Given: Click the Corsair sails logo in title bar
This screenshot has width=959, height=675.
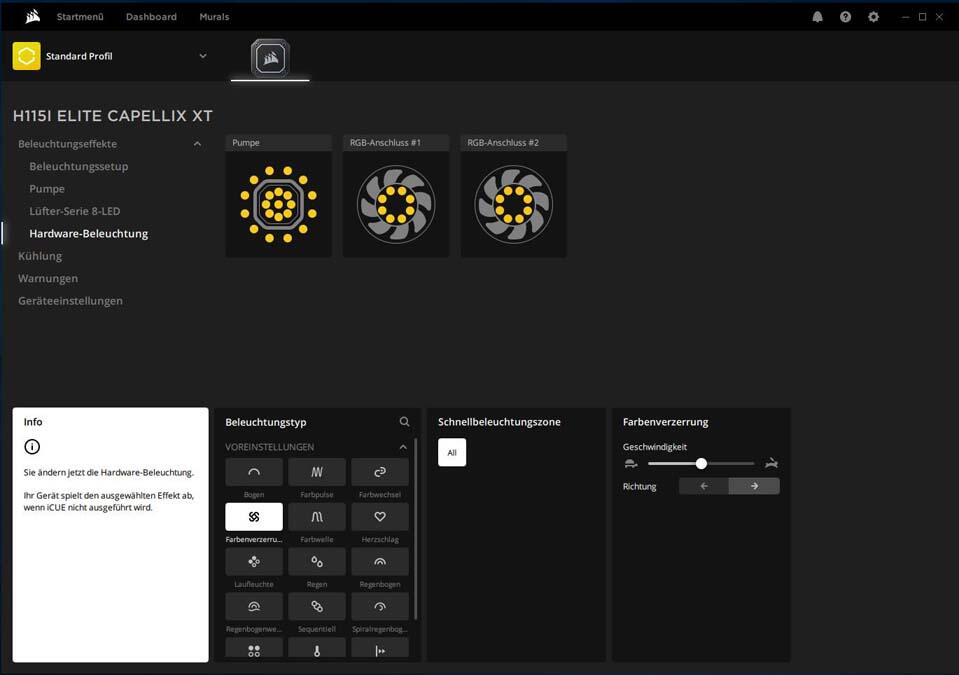Looking at the screenshot, I should (33, 17).
